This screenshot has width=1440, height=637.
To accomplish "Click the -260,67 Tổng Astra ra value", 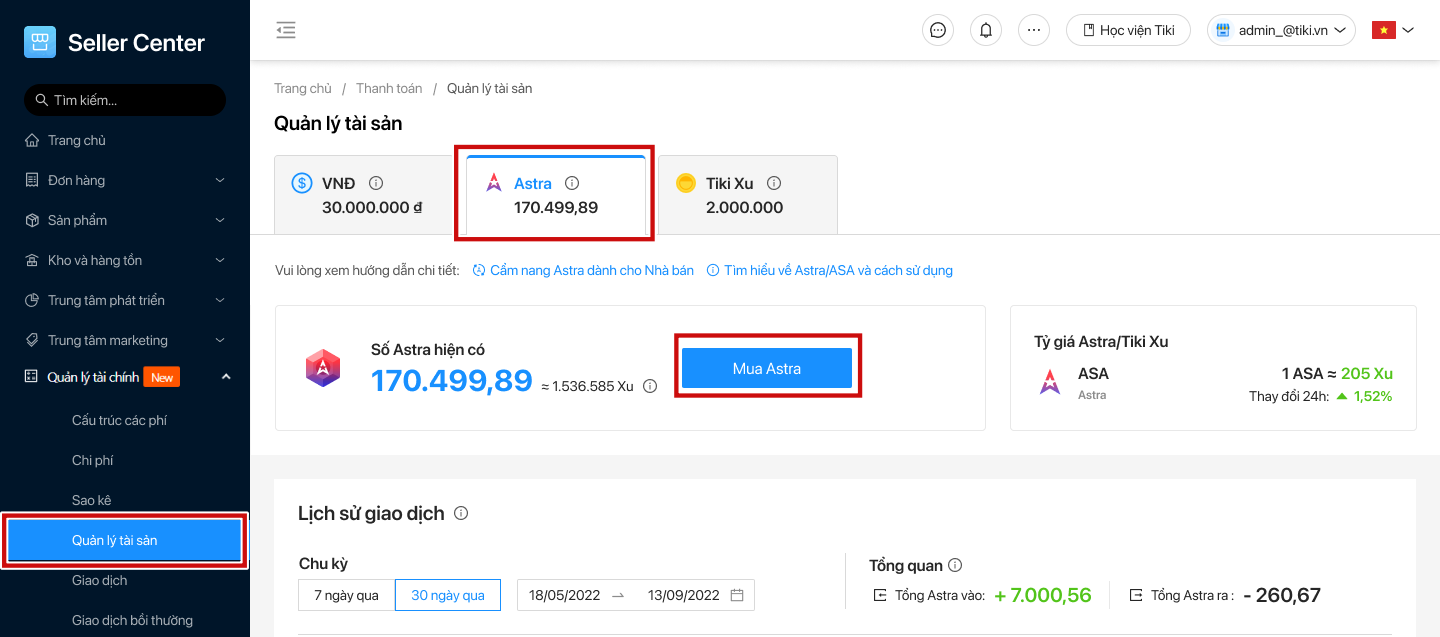I will point(1282,595).
